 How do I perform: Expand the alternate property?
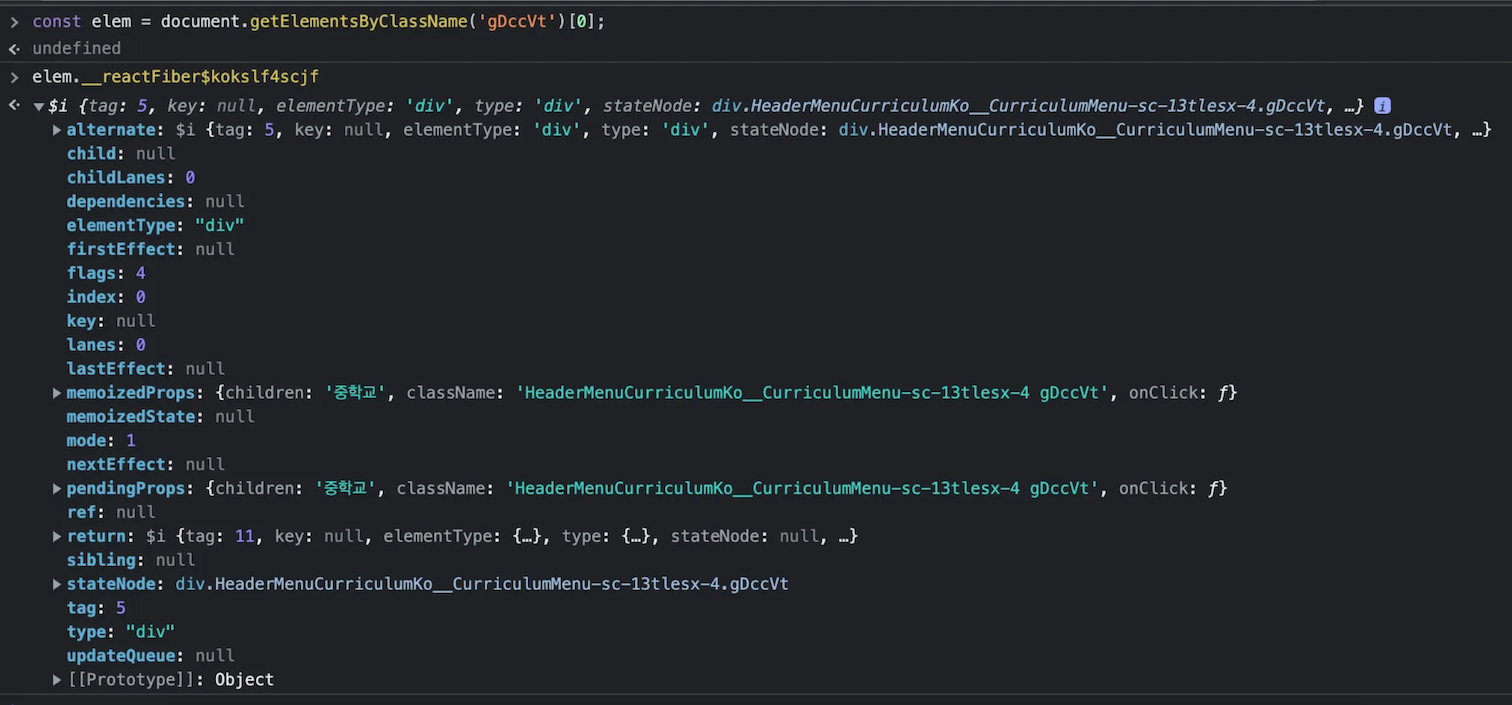coord(57,130)
